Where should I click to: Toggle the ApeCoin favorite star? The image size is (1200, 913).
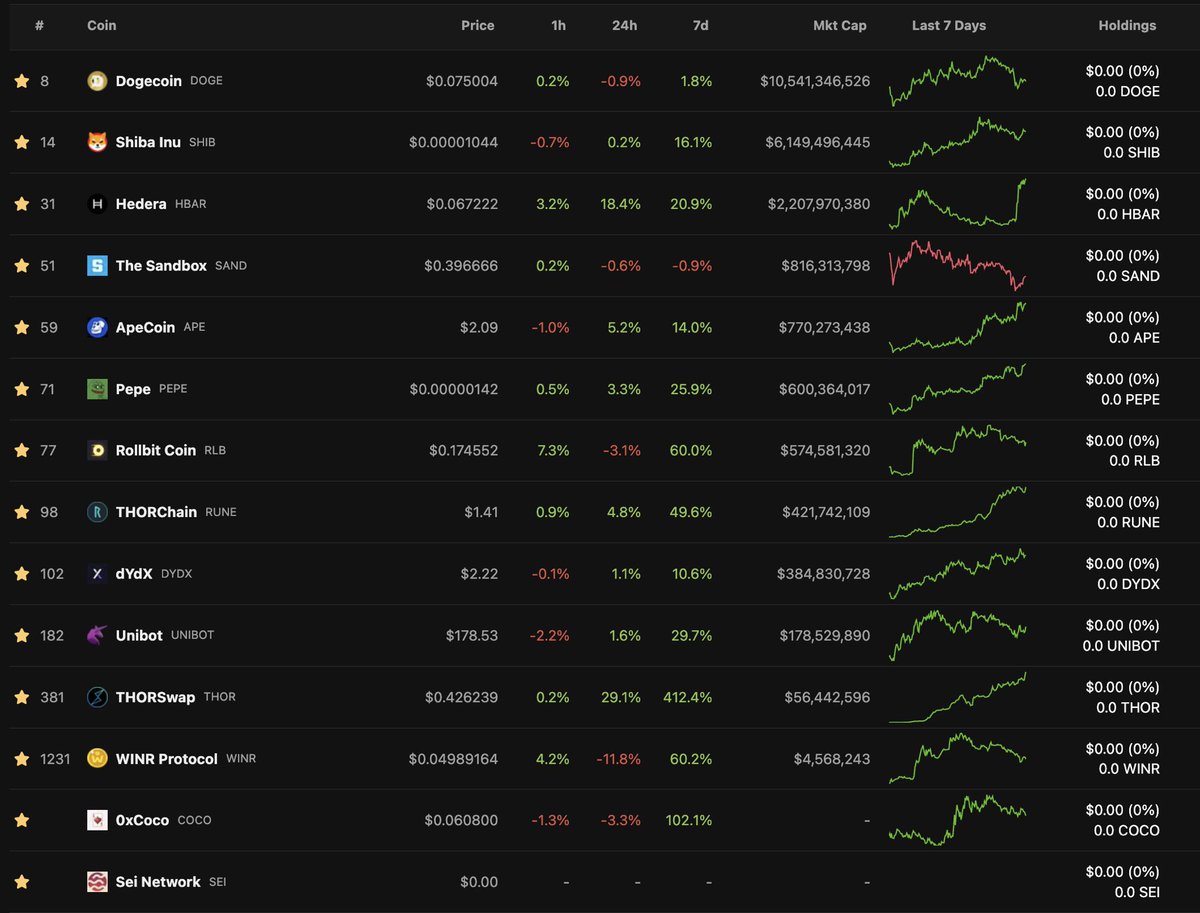[22, 327]
